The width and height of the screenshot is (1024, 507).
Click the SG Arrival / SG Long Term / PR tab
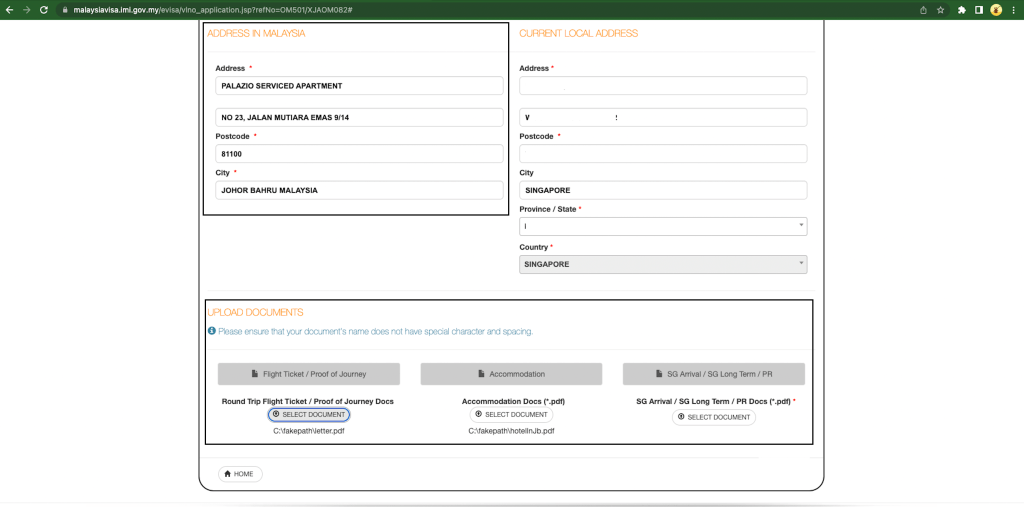click(714, 374)
